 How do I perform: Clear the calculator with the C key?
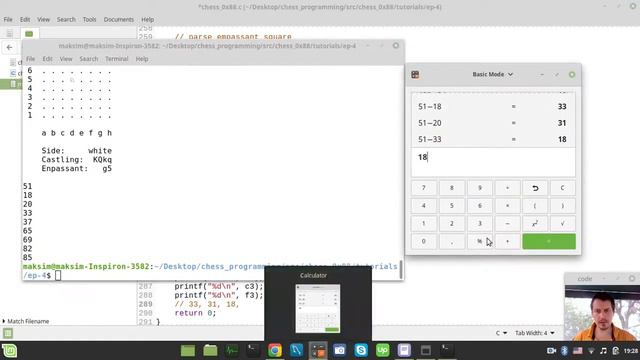click(562, 188)
